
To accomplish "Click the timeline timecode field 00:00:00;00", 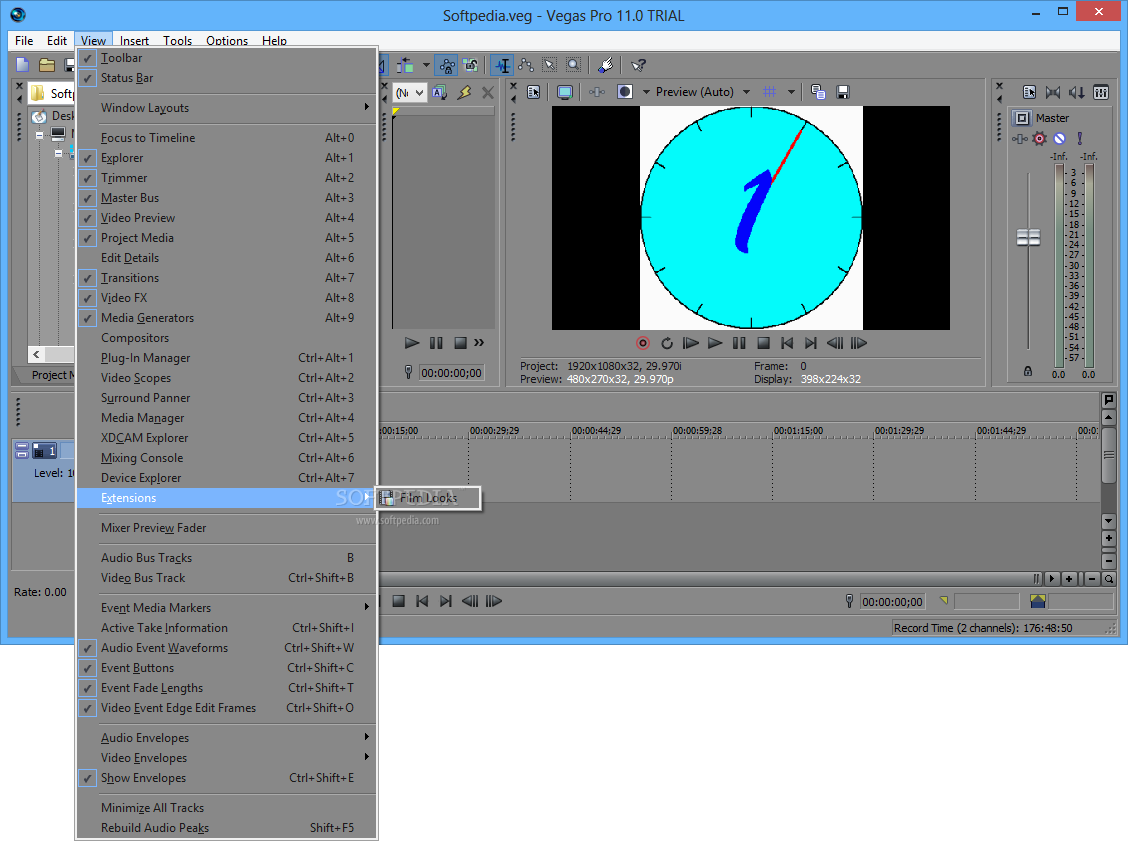I will point(892,602).
